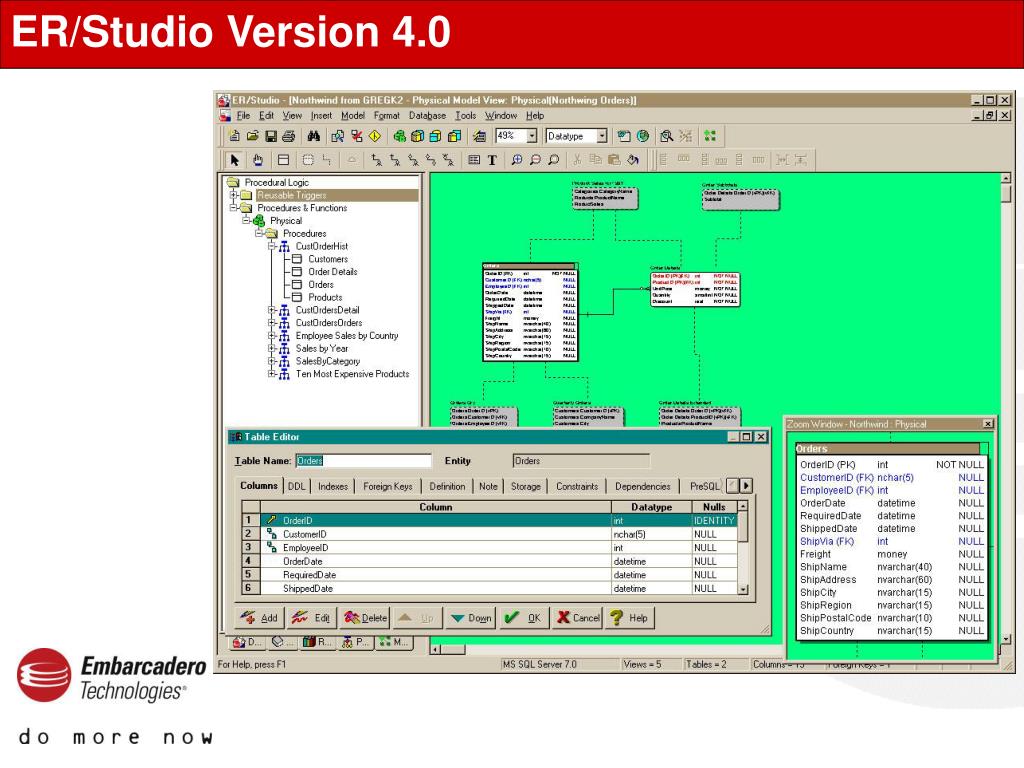Image resolution: width=1024 pixels, height=768 pixels.
Task: Expand the CustOrdersOrders node
Action: [x=272, y=323]
